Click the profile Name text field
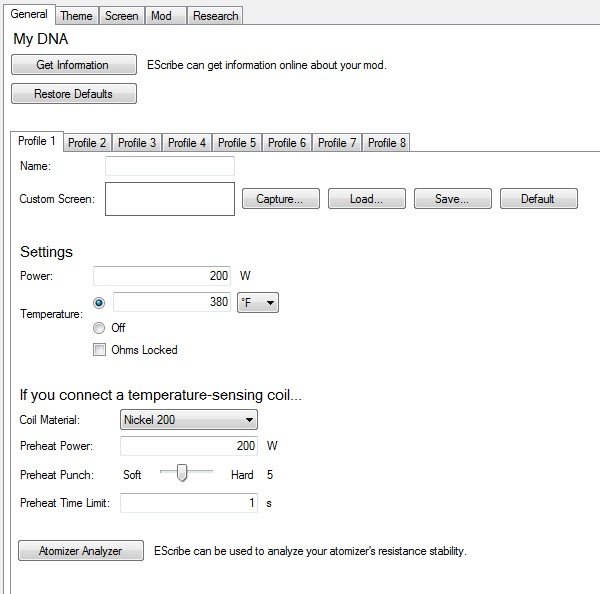 (x=169, y=167)
